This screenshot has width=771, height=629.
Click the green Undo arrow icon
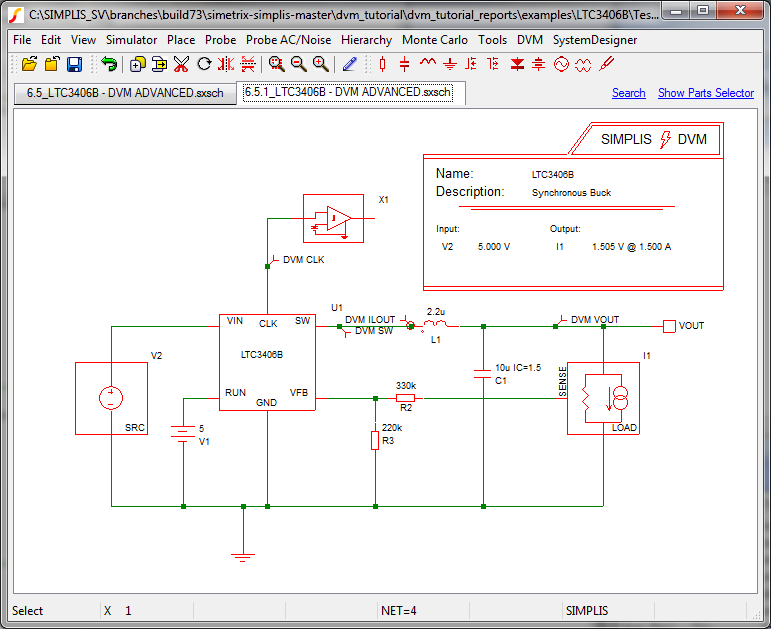[108, 64]
